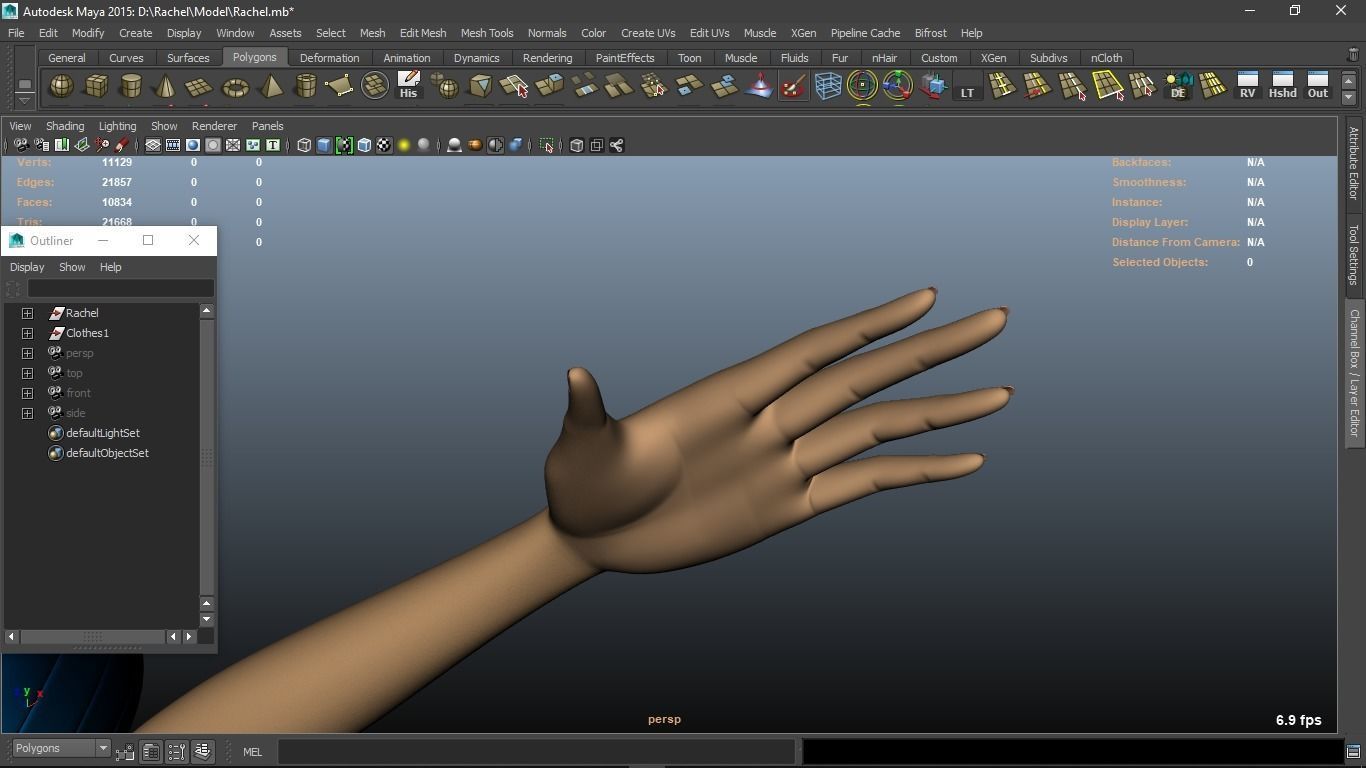Switch to the Rendering shelf tab
Screen dimensions: 1366x768
pos(547,58)
